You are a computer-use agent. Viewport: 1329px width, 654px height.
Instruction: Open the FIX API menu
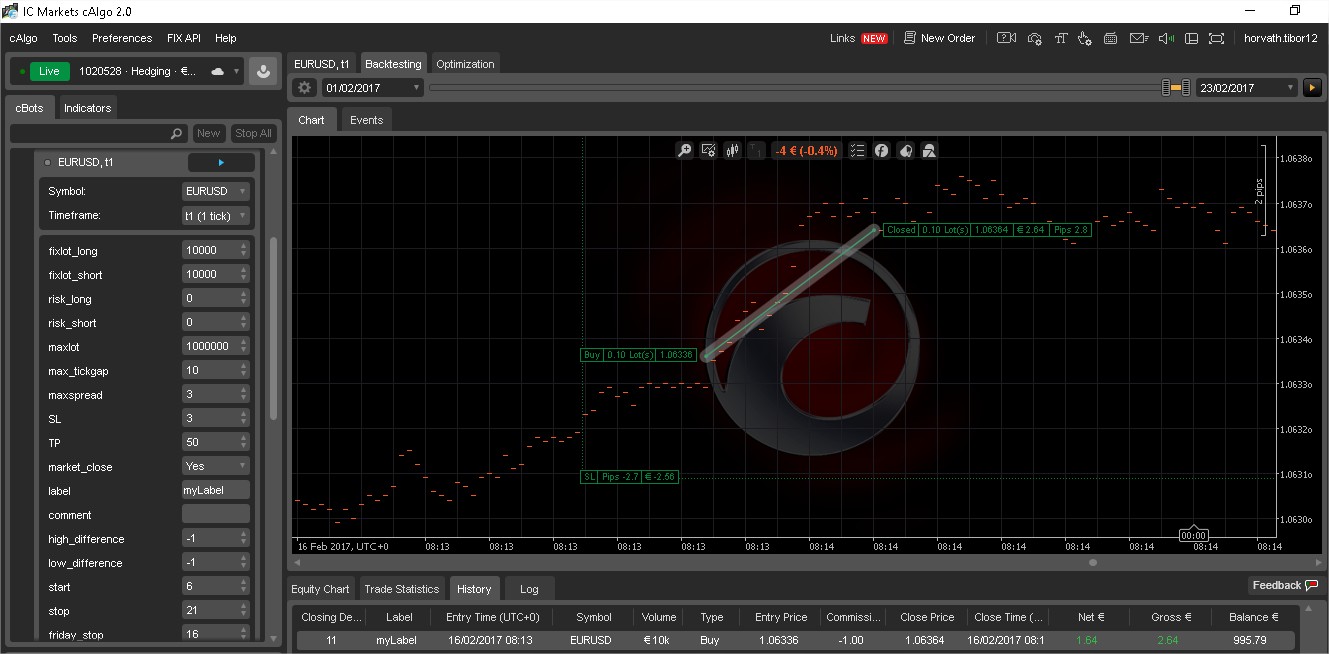pos(184,38)
